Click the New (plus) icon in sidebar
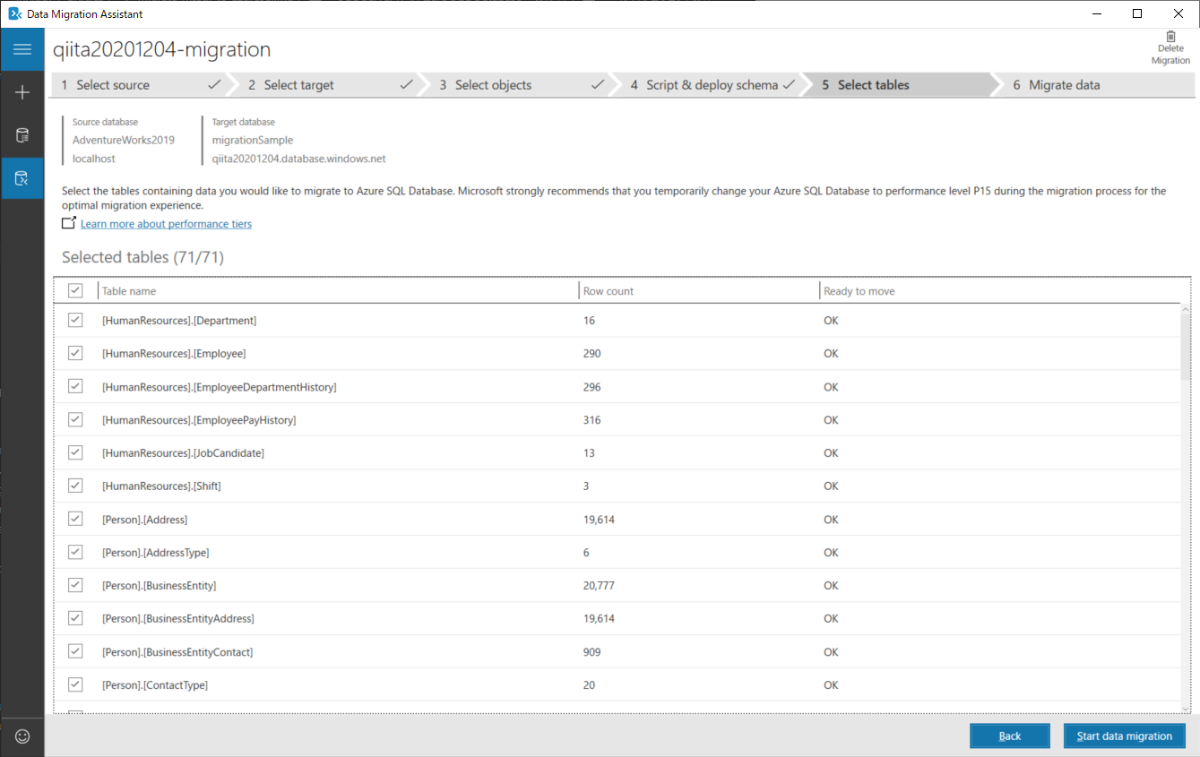Image resolution: width=1200 pixels, height=757 pixels. (22, 92)
